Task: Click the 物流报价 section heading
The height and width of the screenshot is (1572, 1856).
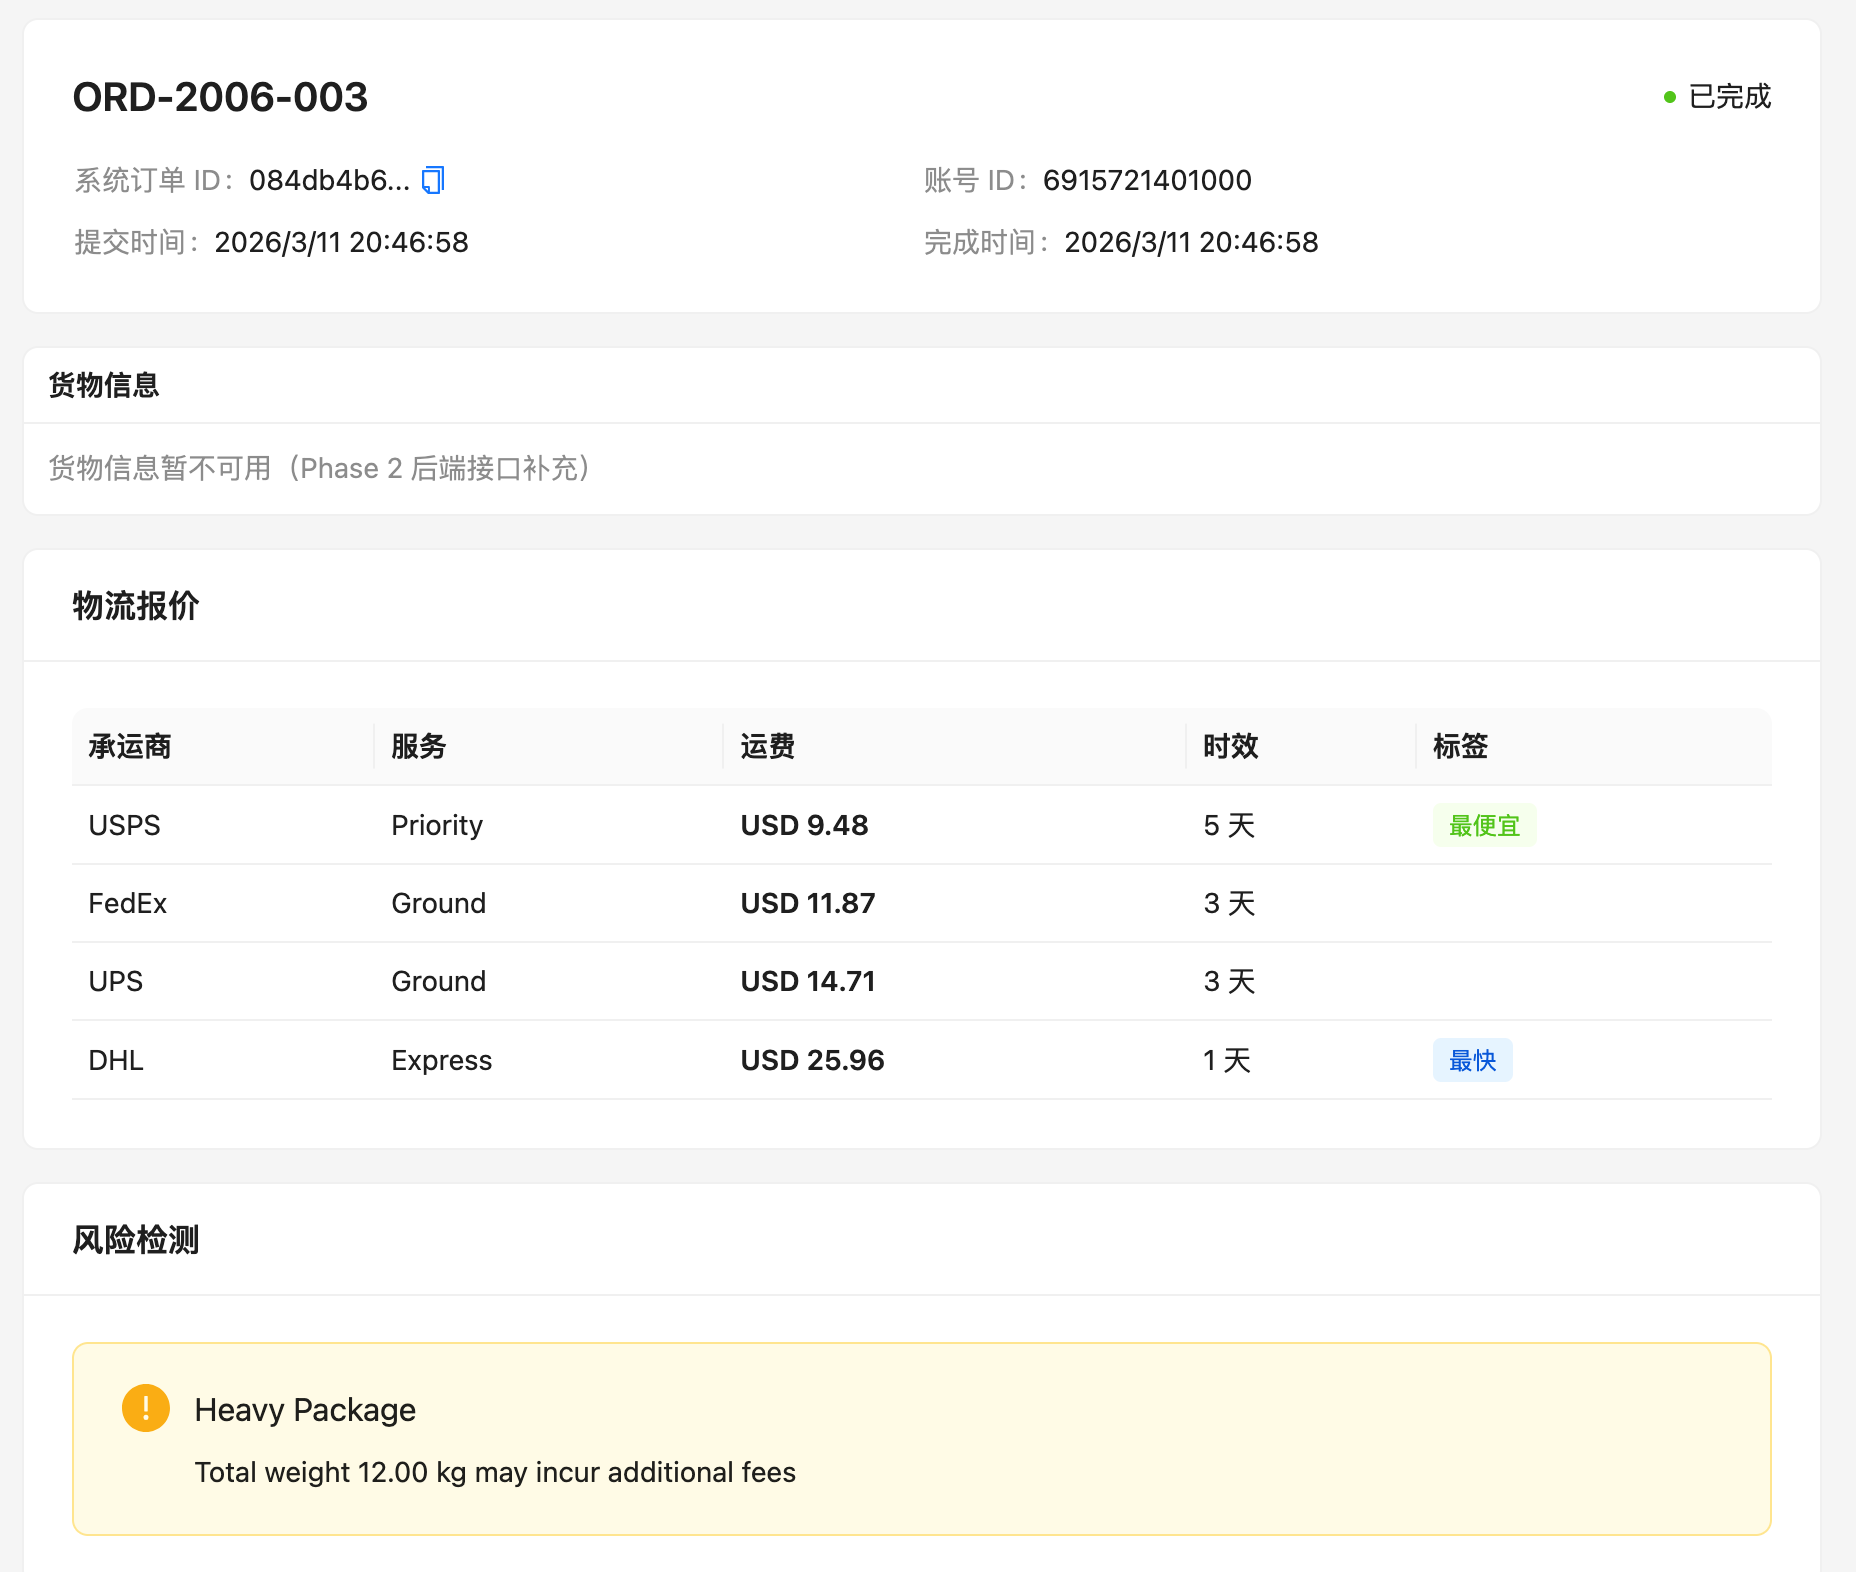Action: click(x=136, y=606)
